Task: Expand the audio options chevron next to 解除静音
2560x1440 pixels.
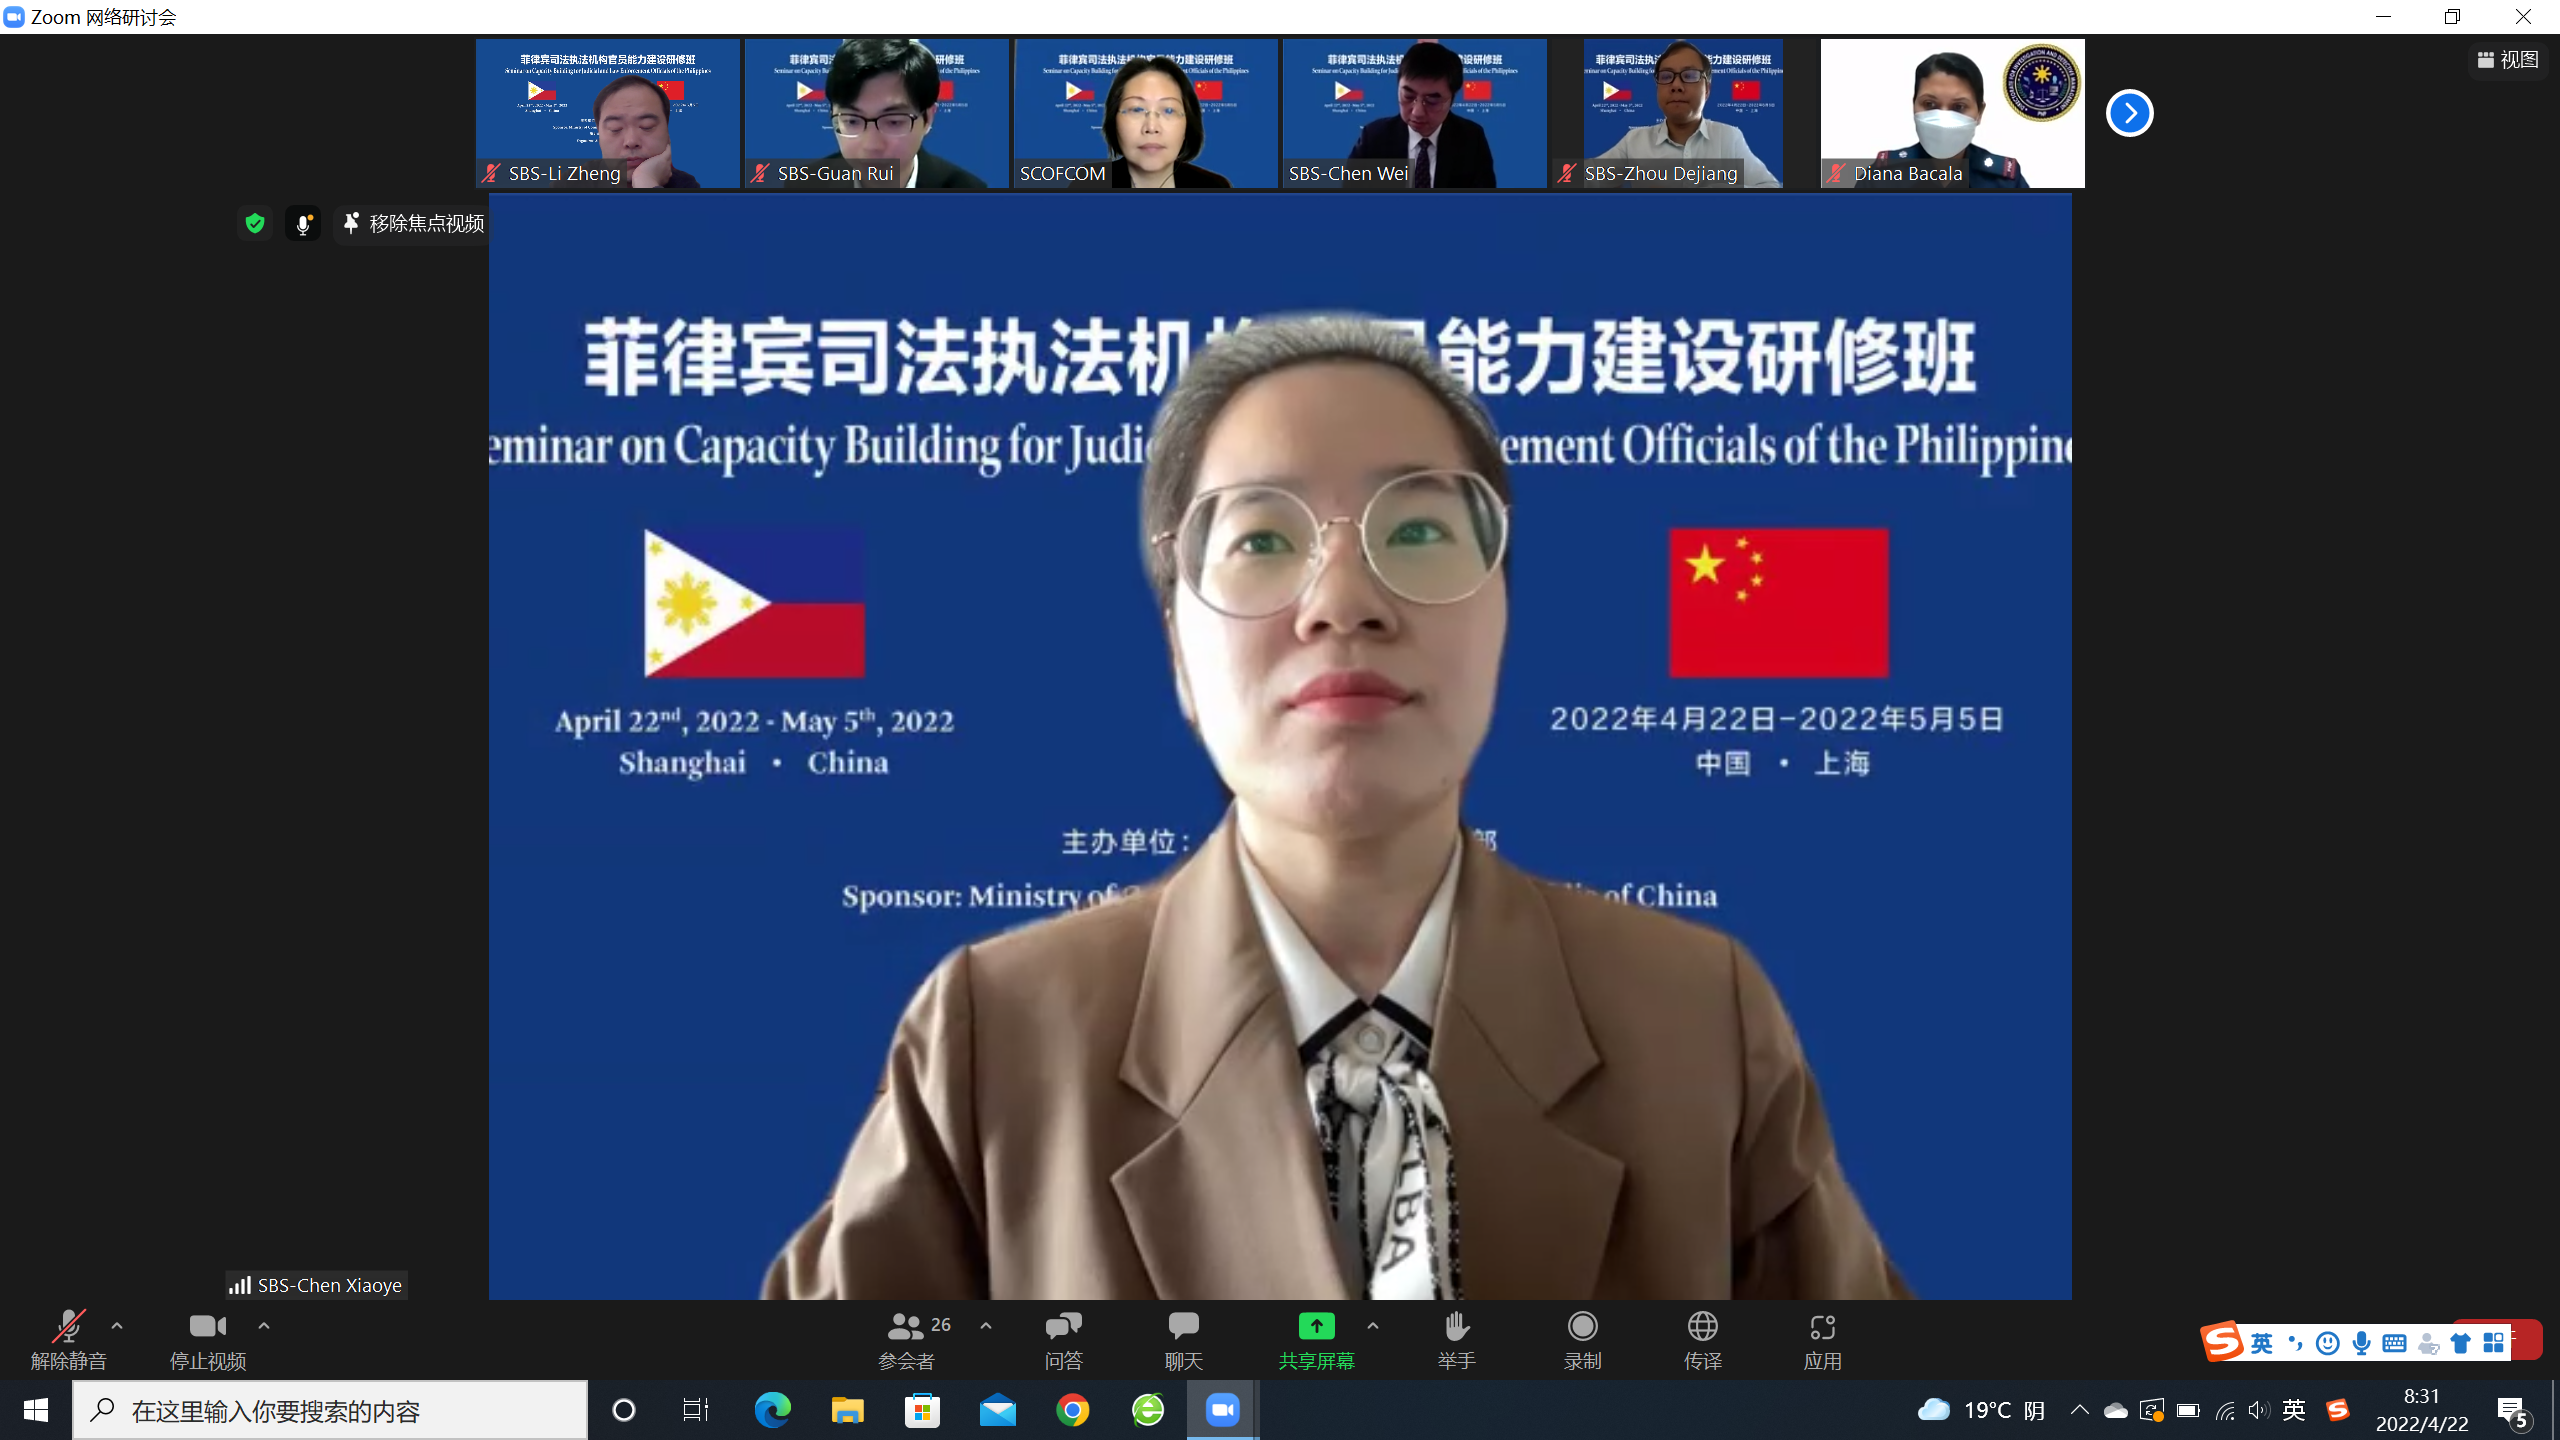Action: tap(117, 1325)
